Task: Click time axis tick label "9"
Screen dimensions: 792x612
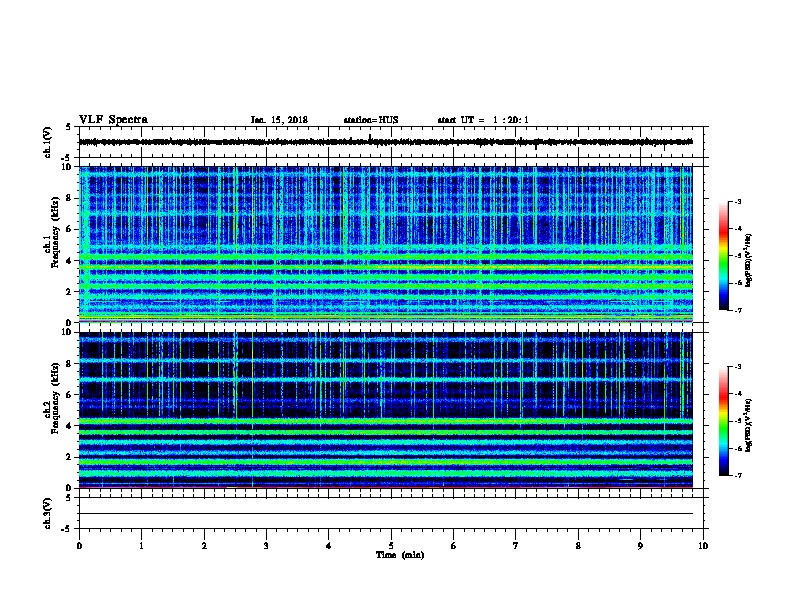Action: (x=640, y=546)
